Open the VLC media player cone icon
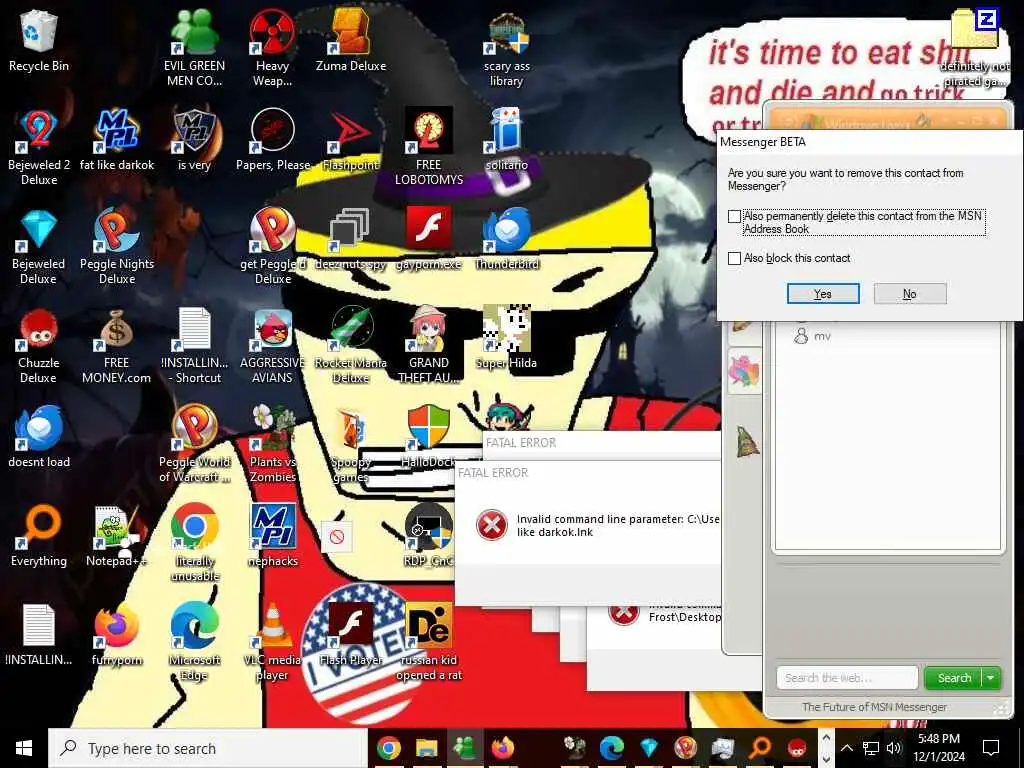Screen dimensions: 1024x768 pos(272,643)
